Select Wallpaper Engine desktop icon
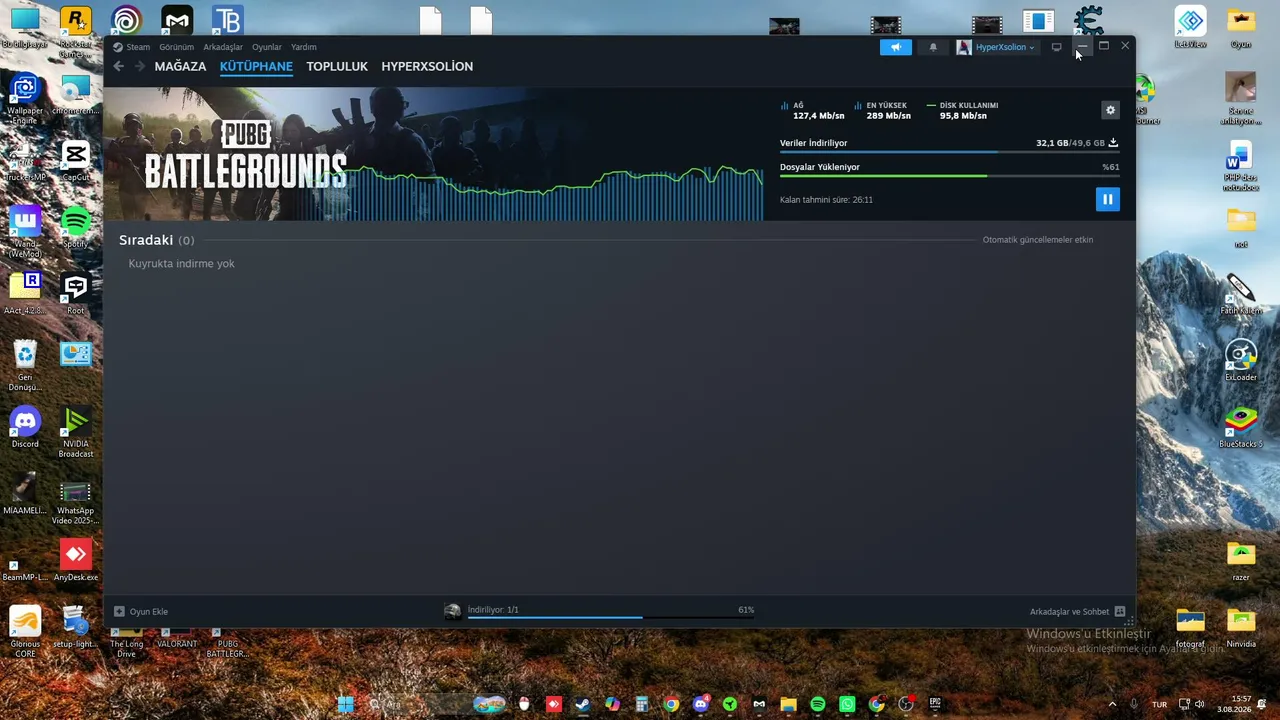Viewport: 1280px width, 720px height. coord(25,100)
